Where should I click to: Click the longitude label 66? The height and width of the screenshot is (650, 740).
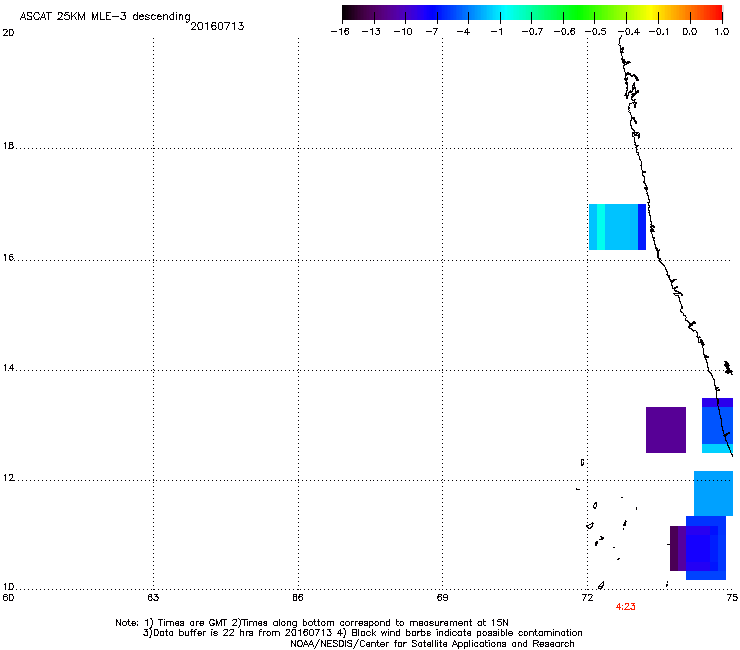298,598
